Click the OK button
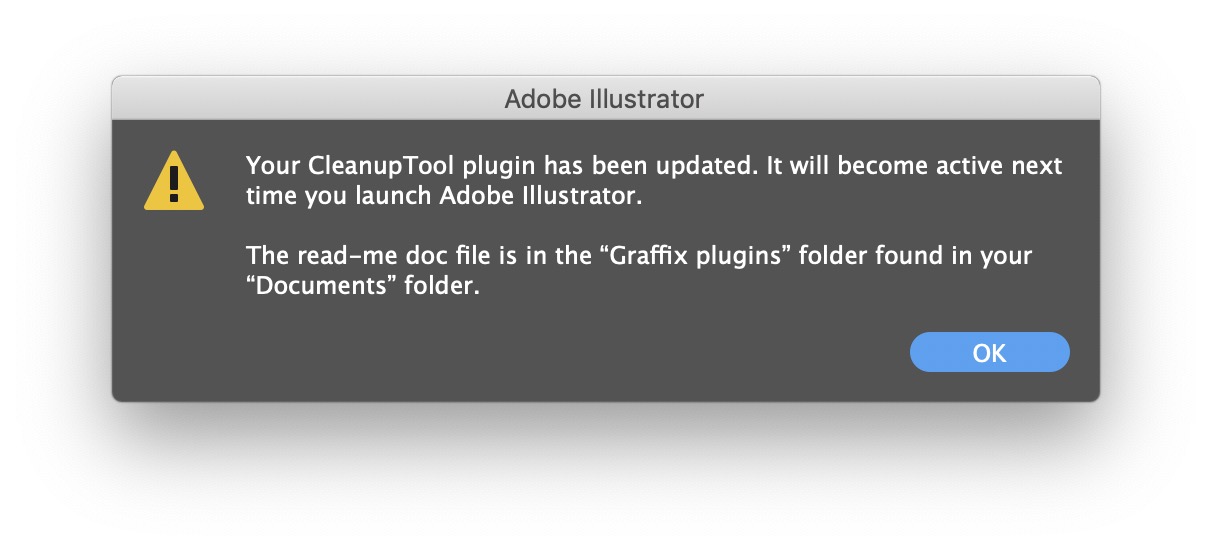 (x=989, y=352)
